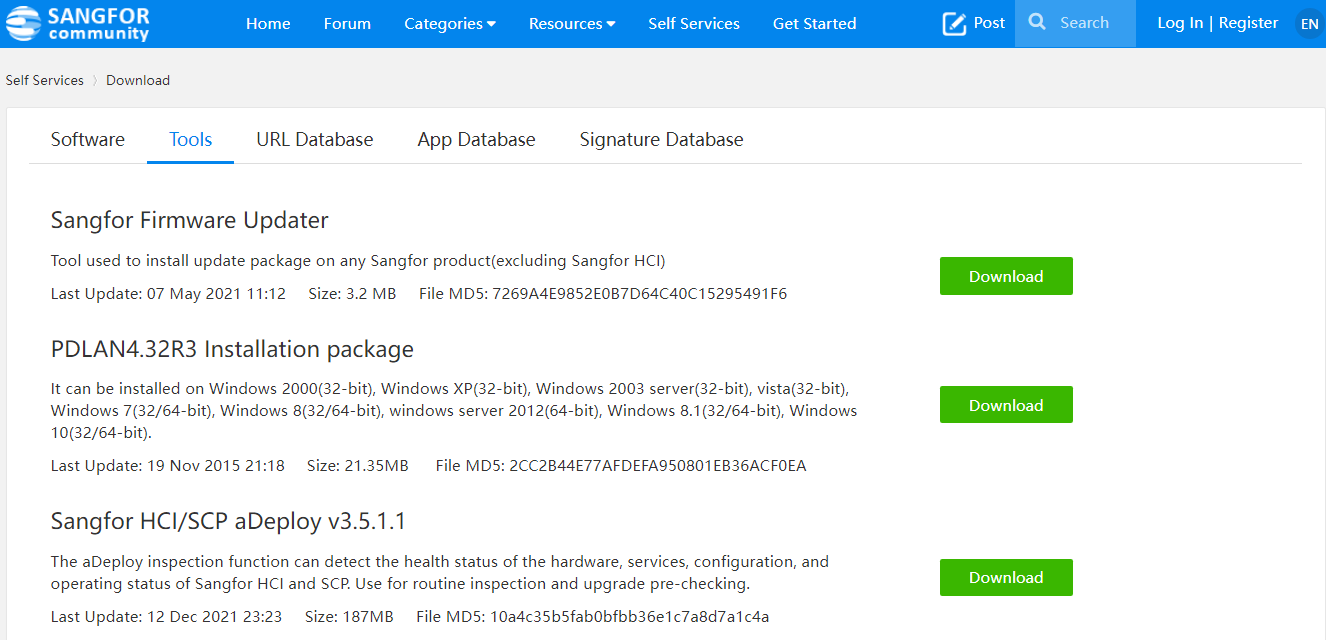Download the PDLAN4.32R3 Installation package
The height and width of the screenshot is (640, 1326).
pyautogui.click(x=1005, y=405)
